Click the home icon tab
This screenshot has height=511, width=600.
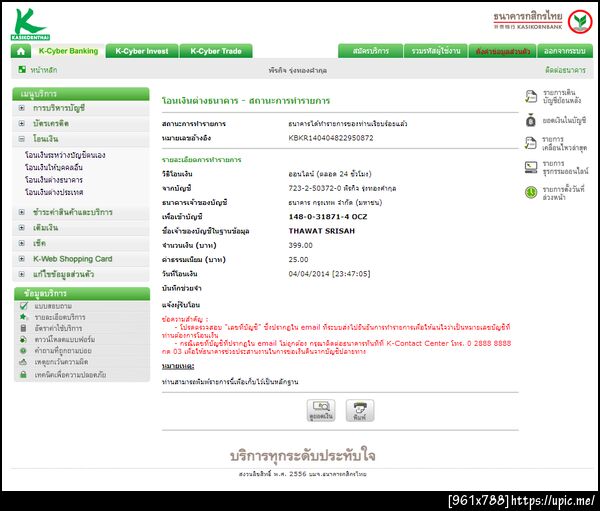[x=21, y=51]
